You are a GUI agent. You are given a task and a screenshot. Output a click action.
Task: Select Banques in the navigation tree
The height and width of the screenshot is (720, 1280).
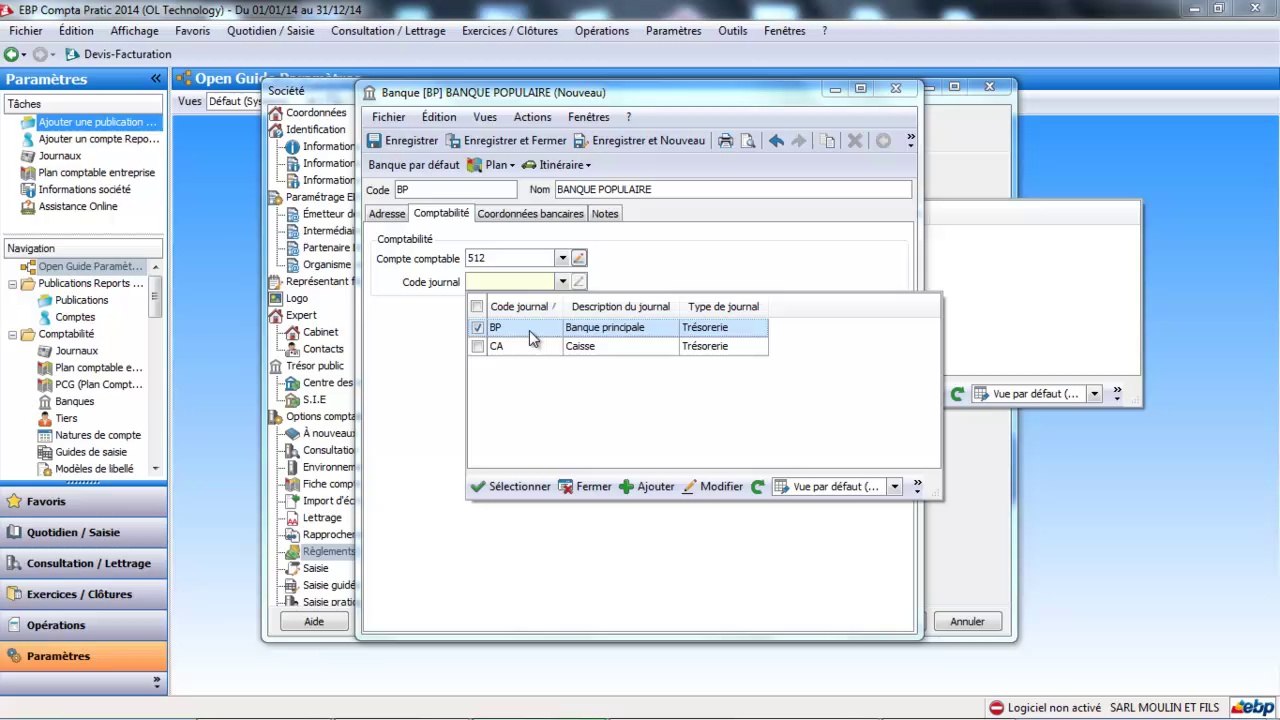(x=75, y=401)
